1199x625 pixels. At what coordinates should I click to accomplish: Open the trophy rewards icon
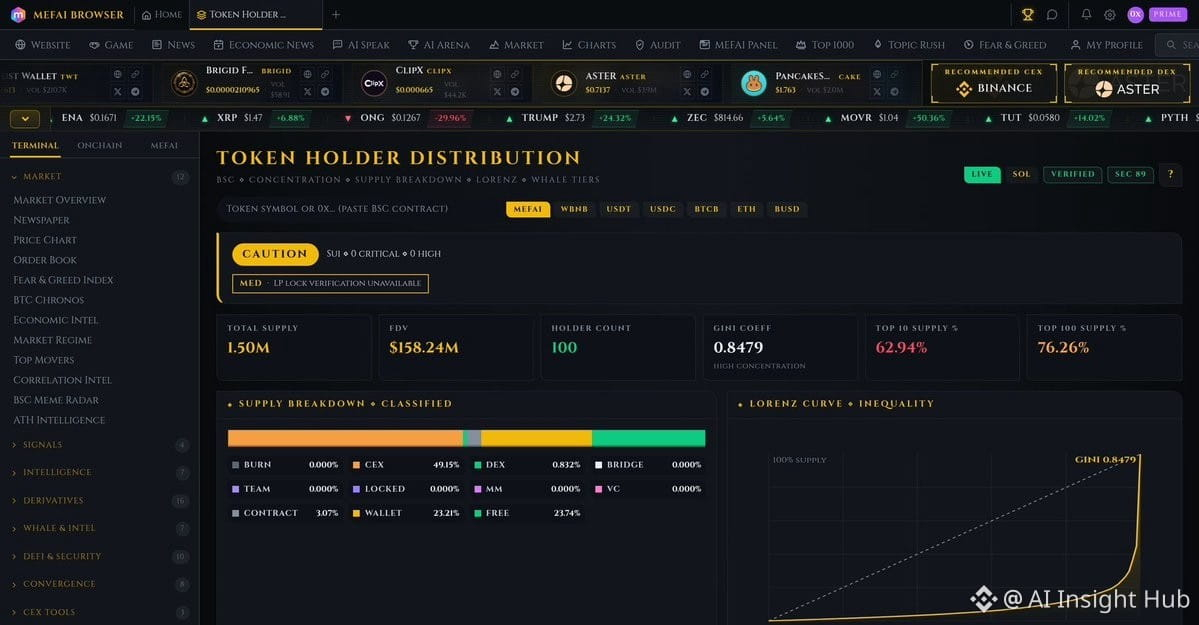(x=1027, y=15)
